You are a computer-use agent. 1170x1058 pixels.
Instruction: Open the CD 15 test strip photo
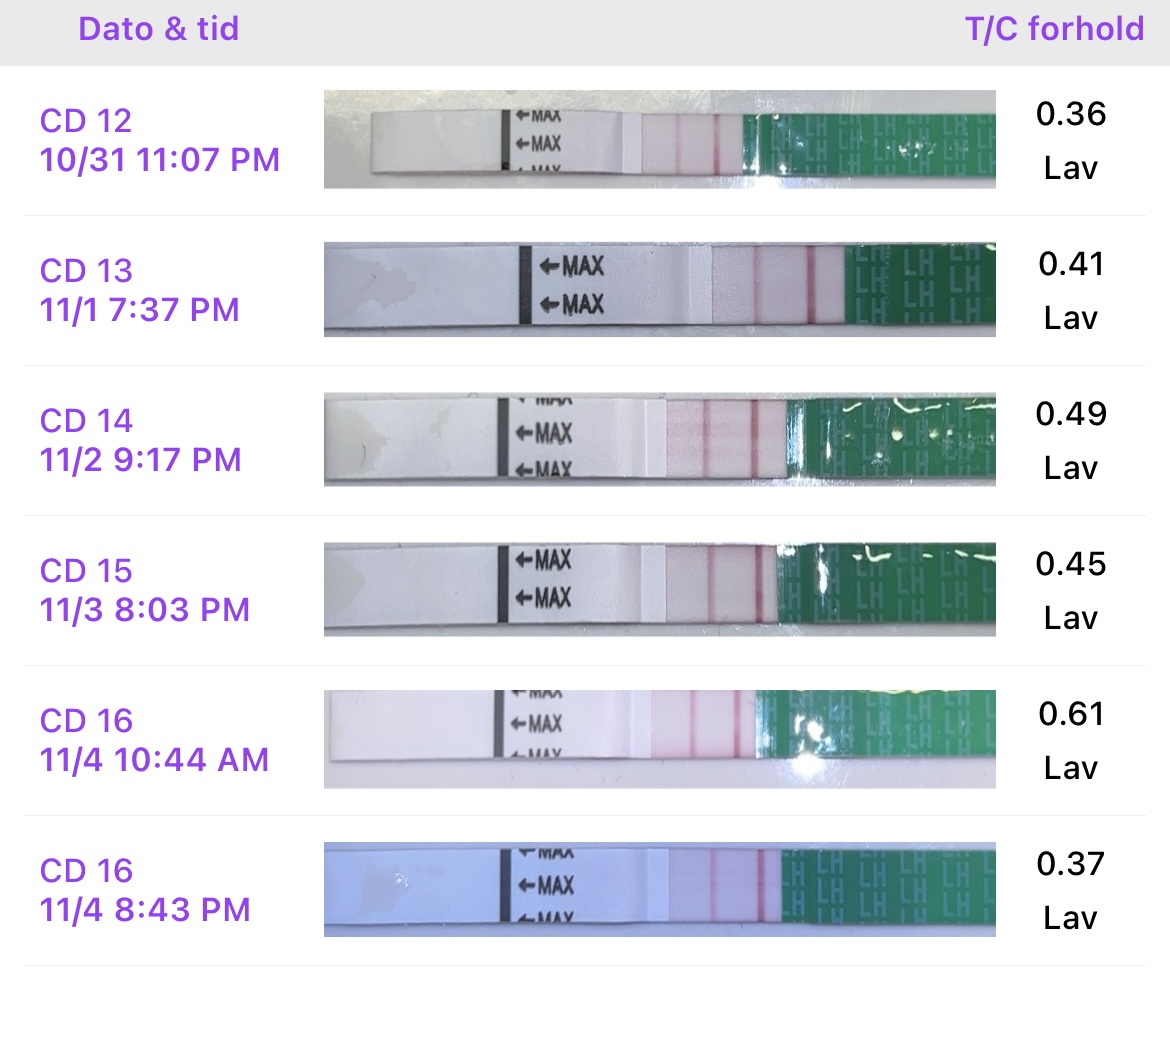[659, 589]
